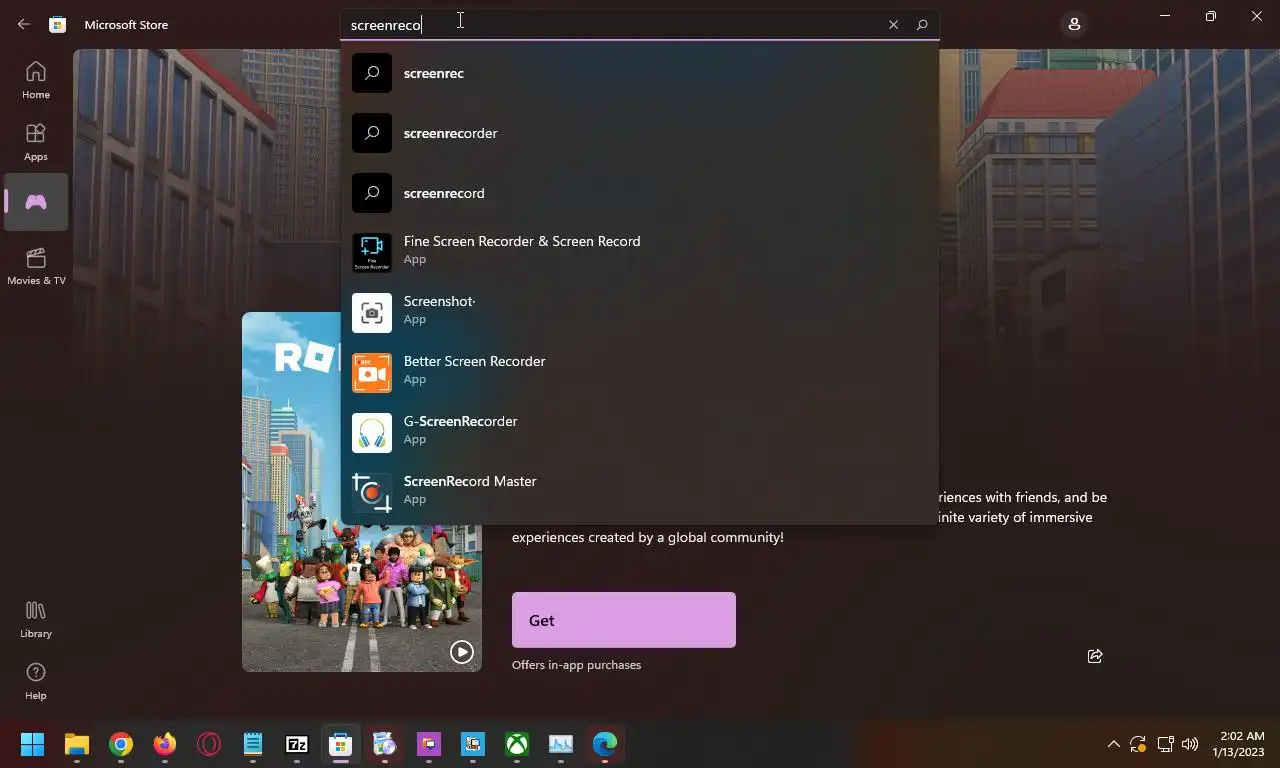Click the share icon for Roblox
The height and width of the screenshot is (768, 1280).
pos(1095,656)
